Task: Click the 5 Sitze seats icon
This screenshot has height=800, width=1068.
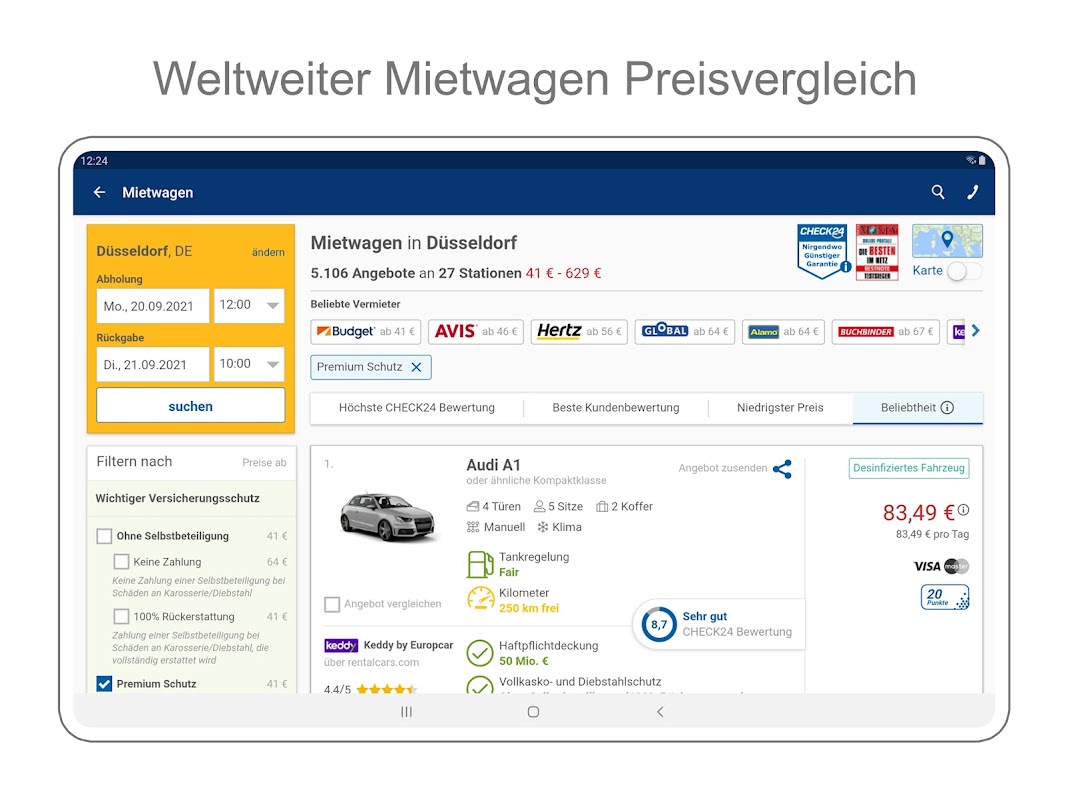Action: point(539,507)
